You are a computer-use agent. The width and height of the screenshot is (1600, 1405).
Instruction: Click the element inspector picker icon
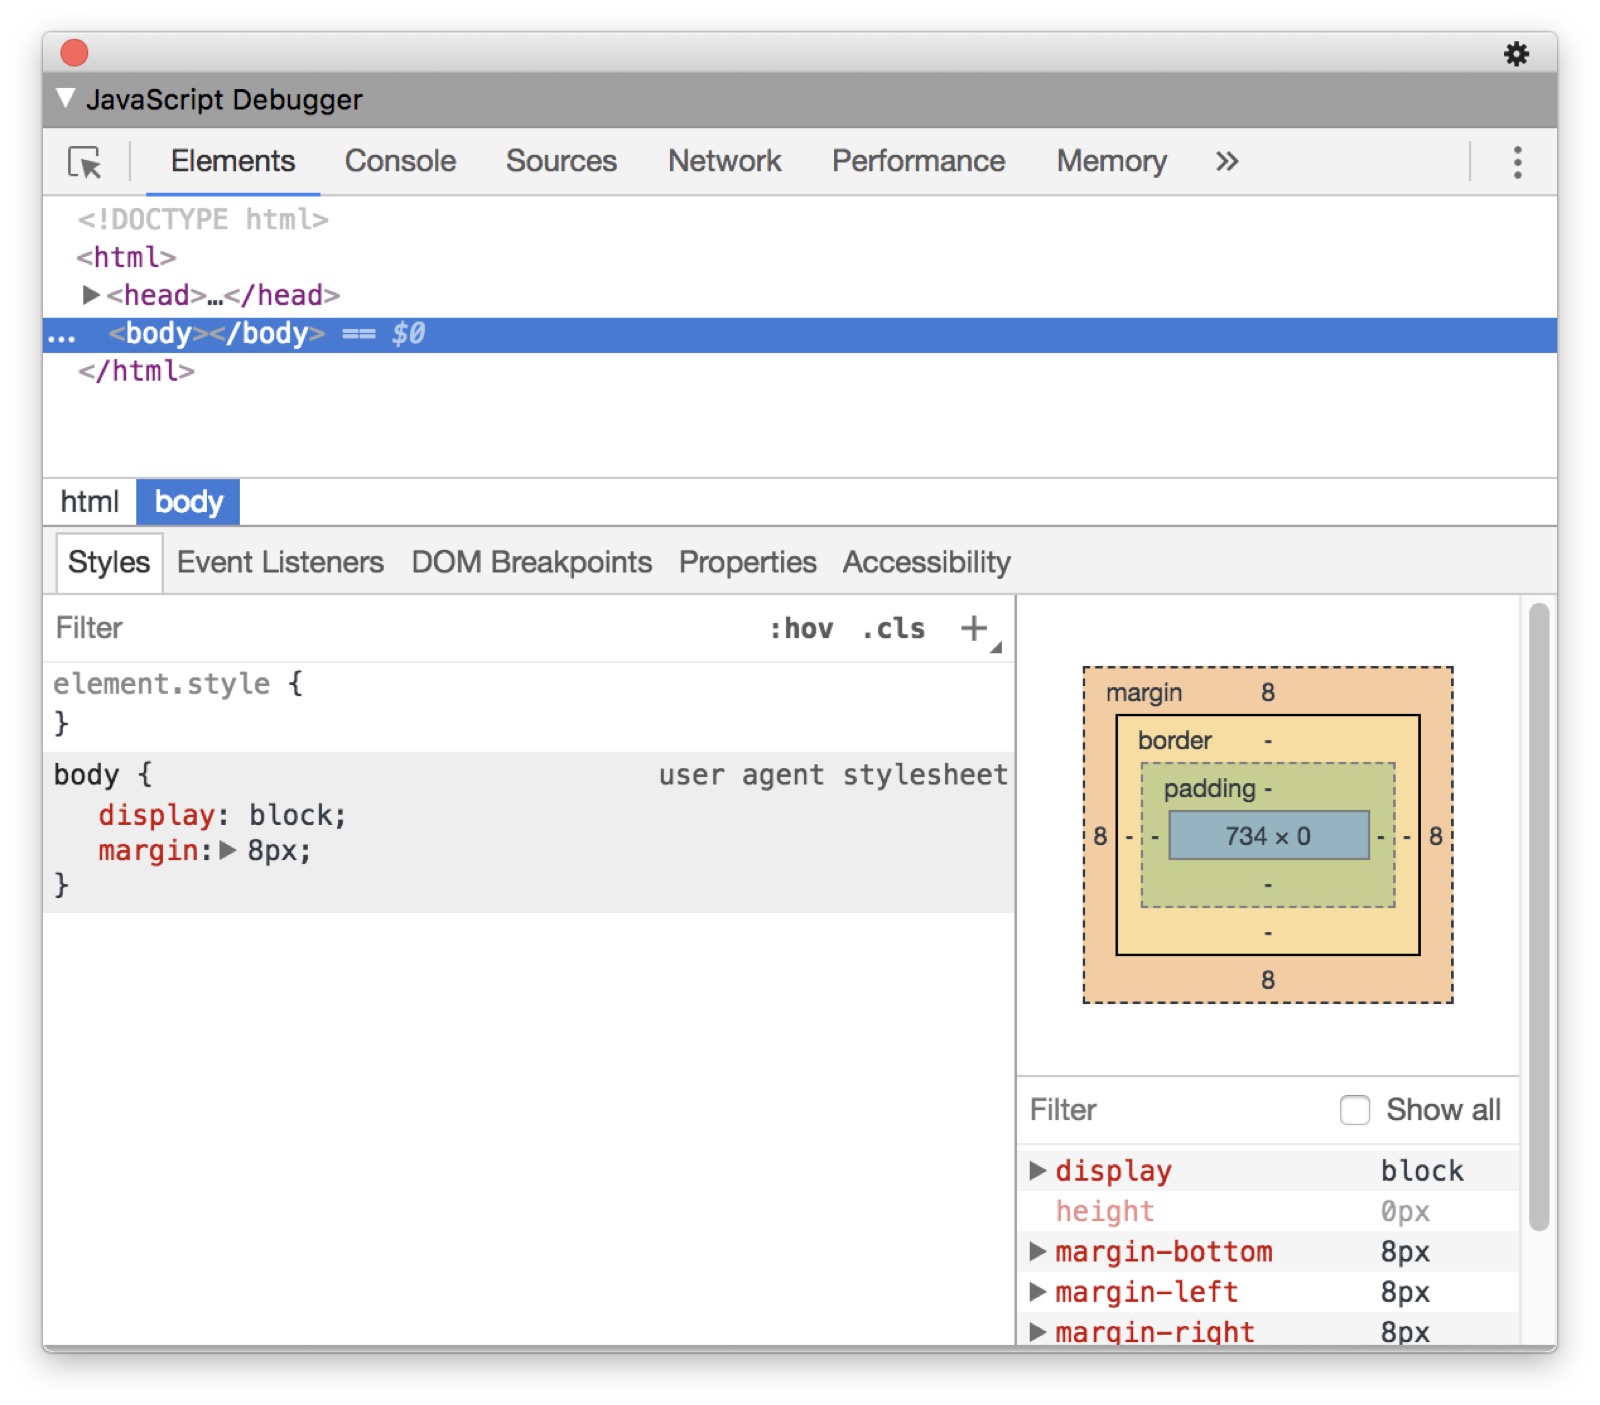[85, 162]
